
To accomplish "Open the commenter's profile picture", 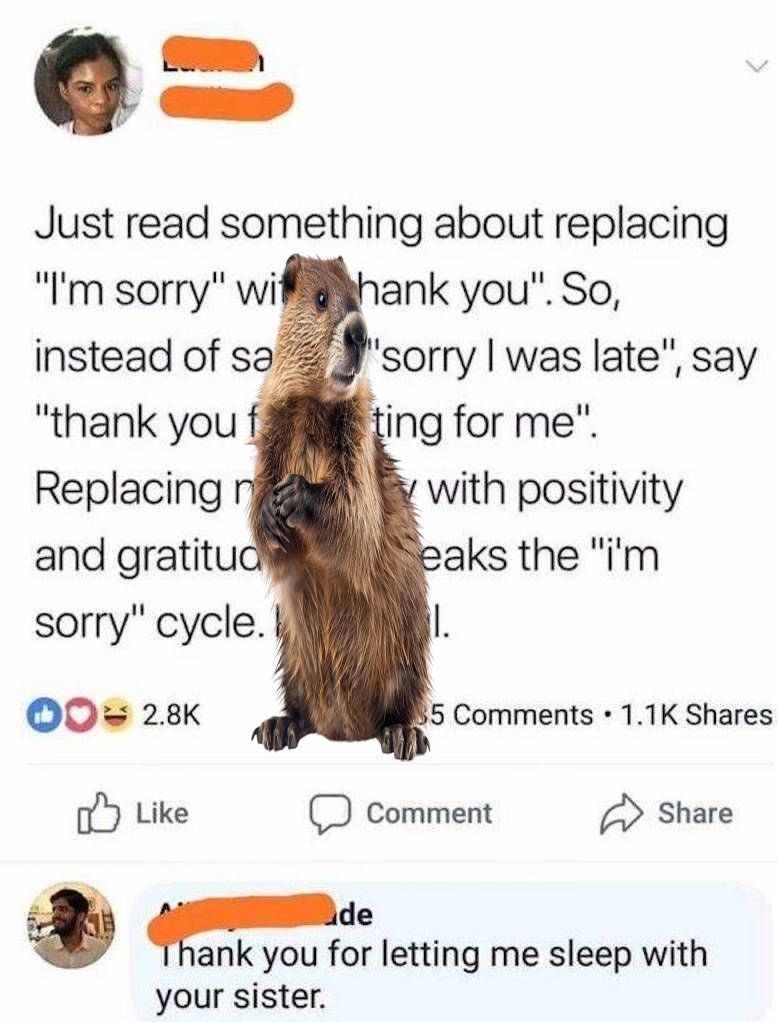I will click(71, 924).
